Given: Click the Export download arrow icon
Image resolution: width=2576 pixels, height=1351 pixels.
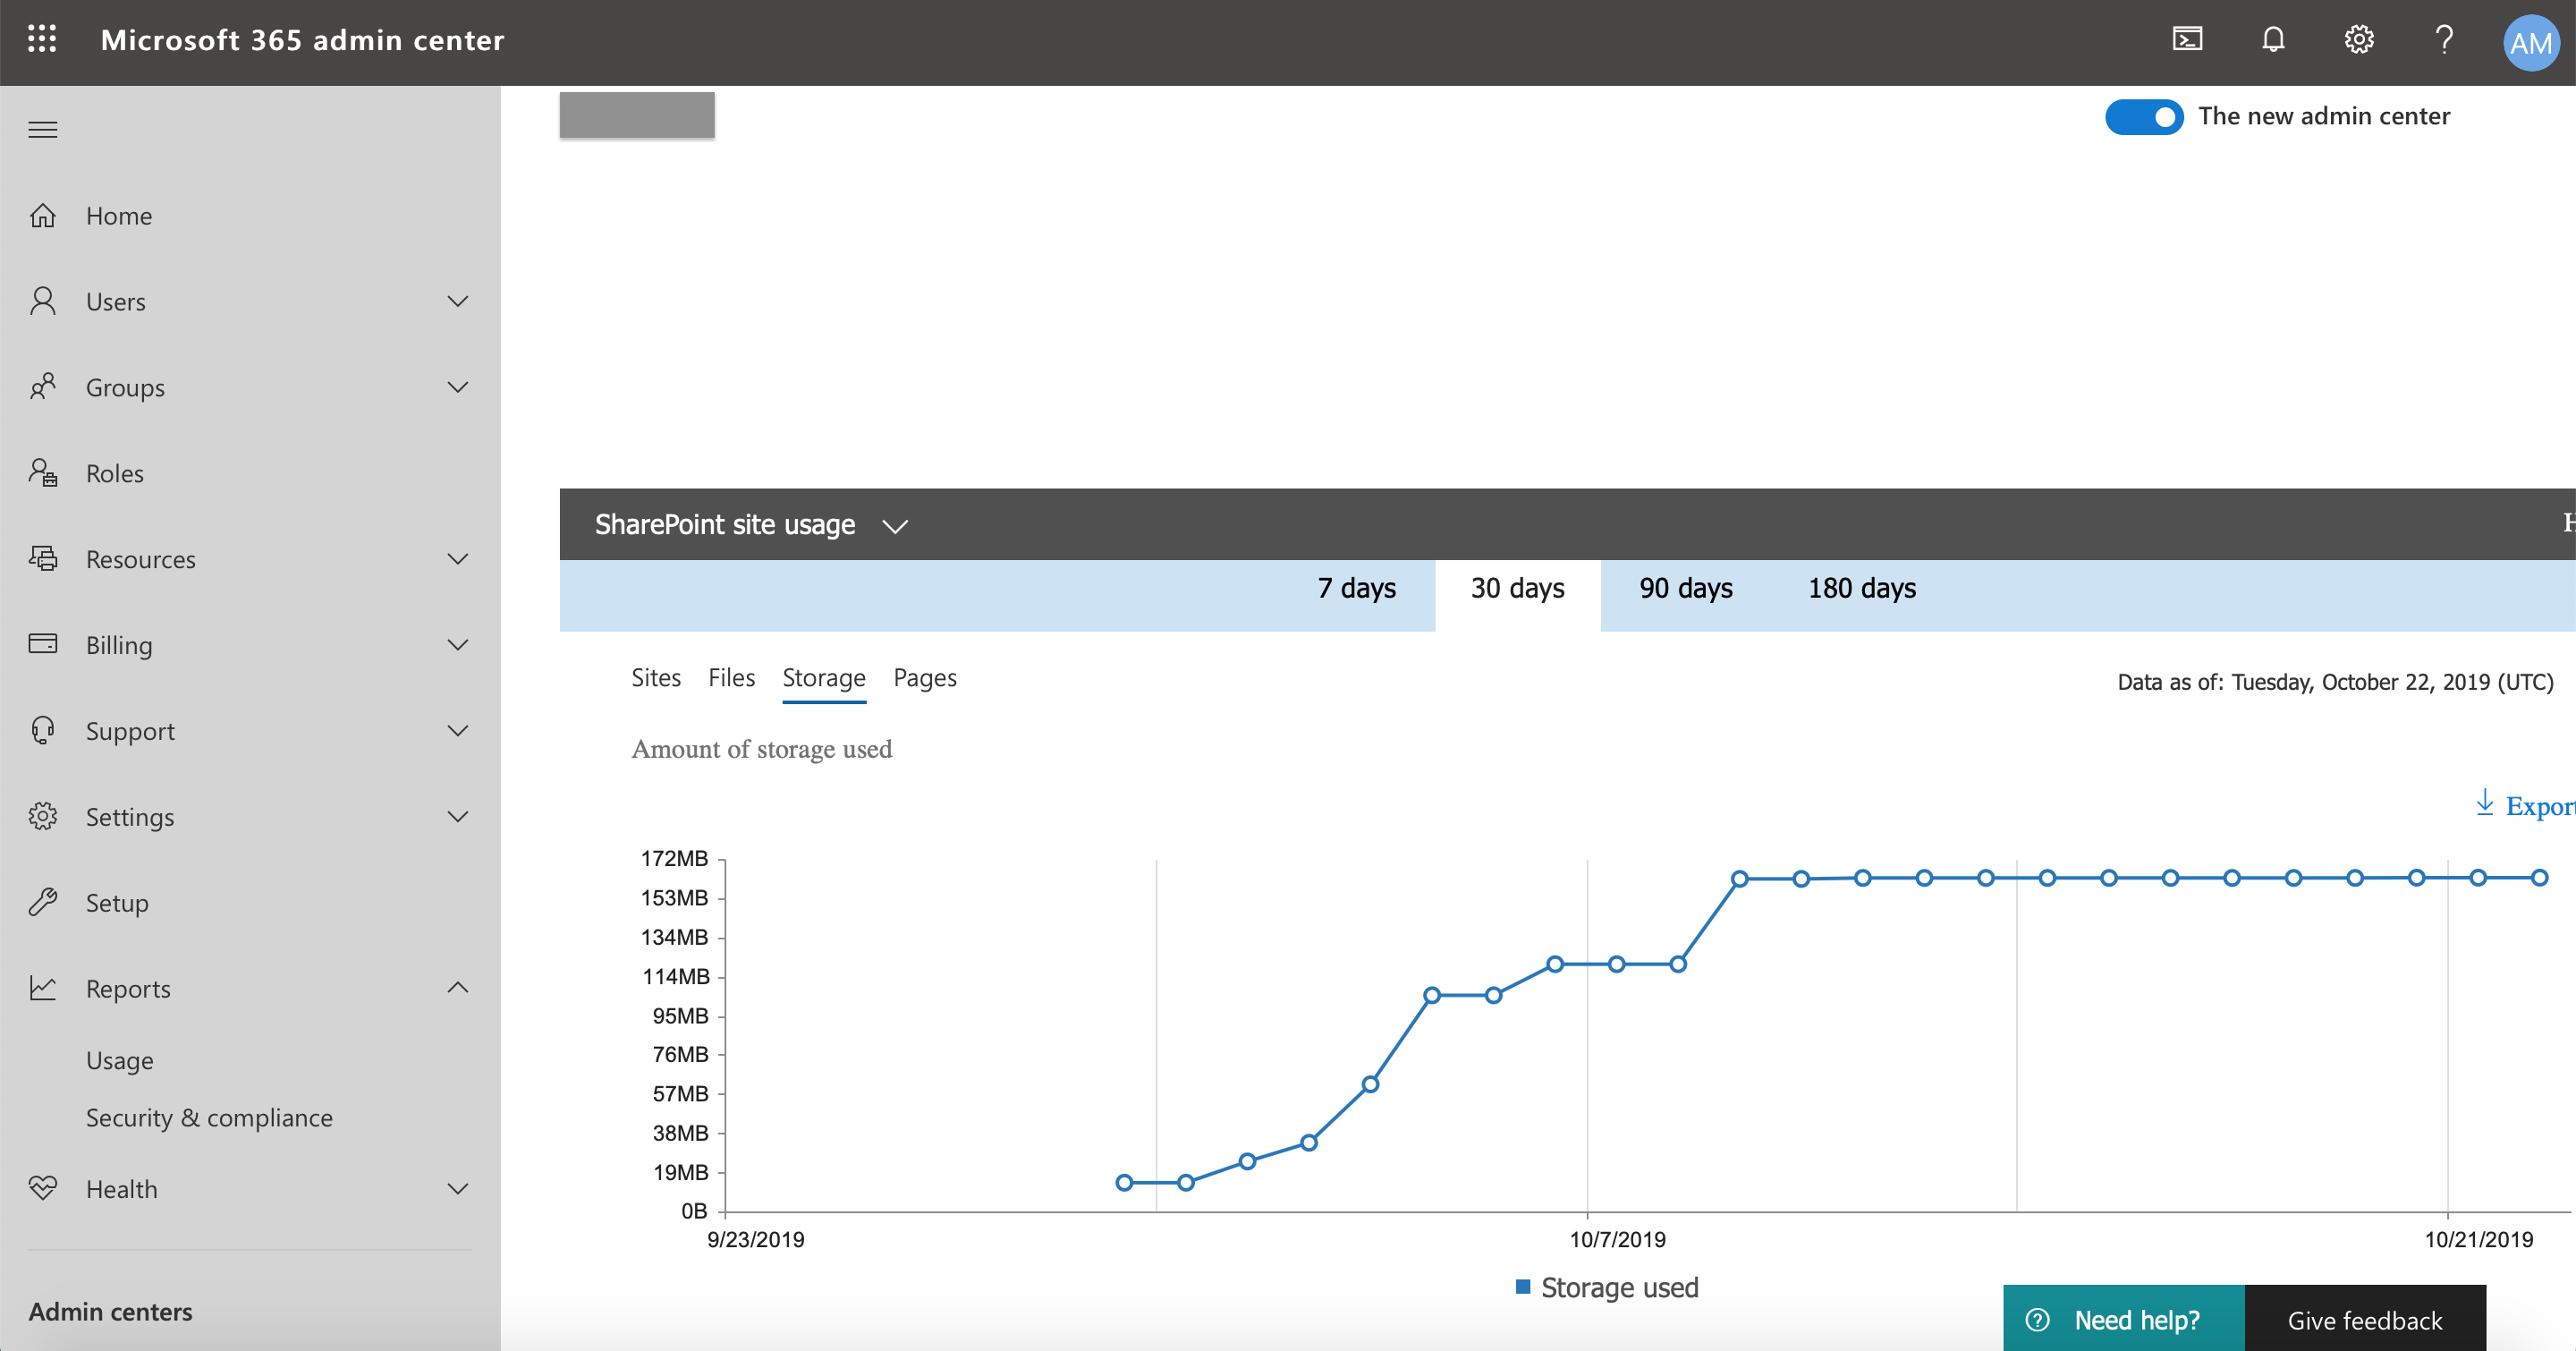Looking at the screenshot, I should (2484, 803).
